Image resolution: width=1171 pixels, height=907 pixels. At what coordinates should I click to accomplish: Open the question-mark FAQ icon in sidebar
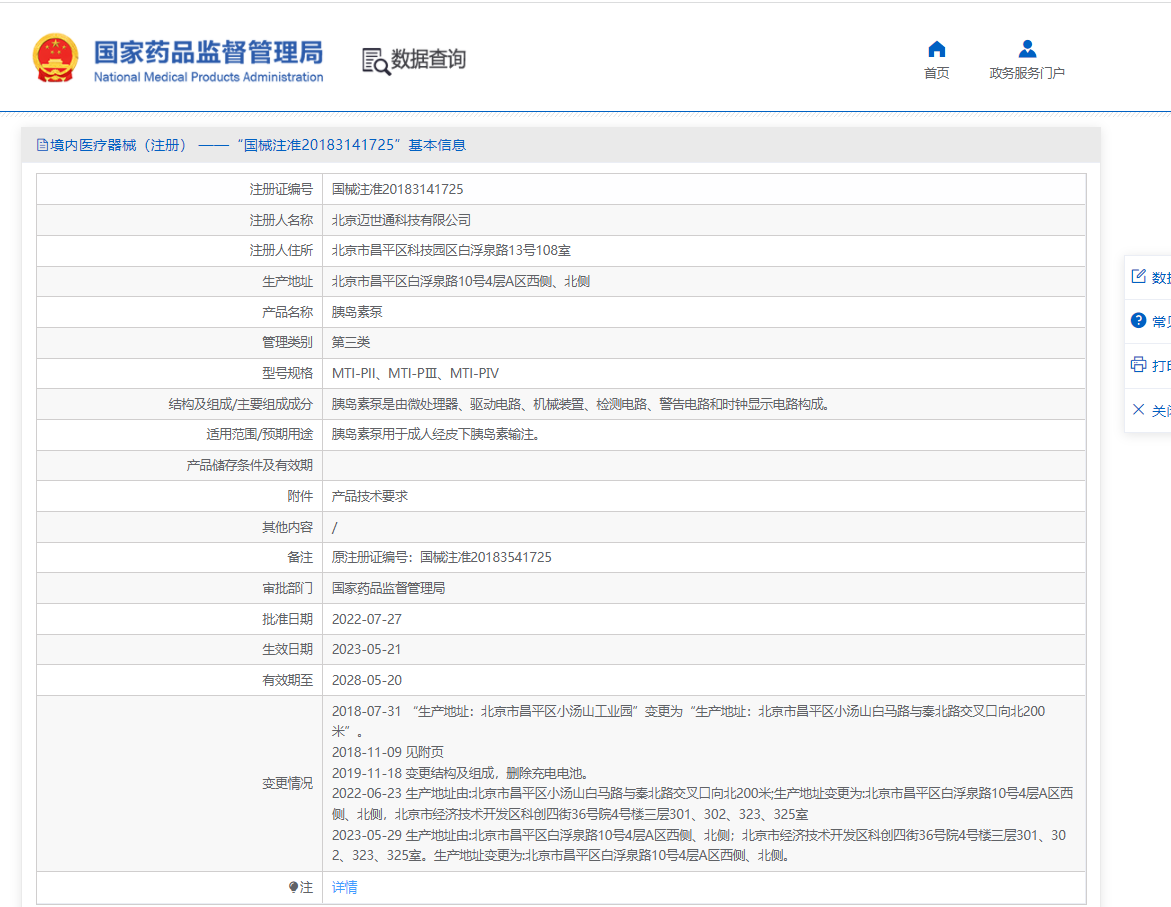(x=1139, y=320)
